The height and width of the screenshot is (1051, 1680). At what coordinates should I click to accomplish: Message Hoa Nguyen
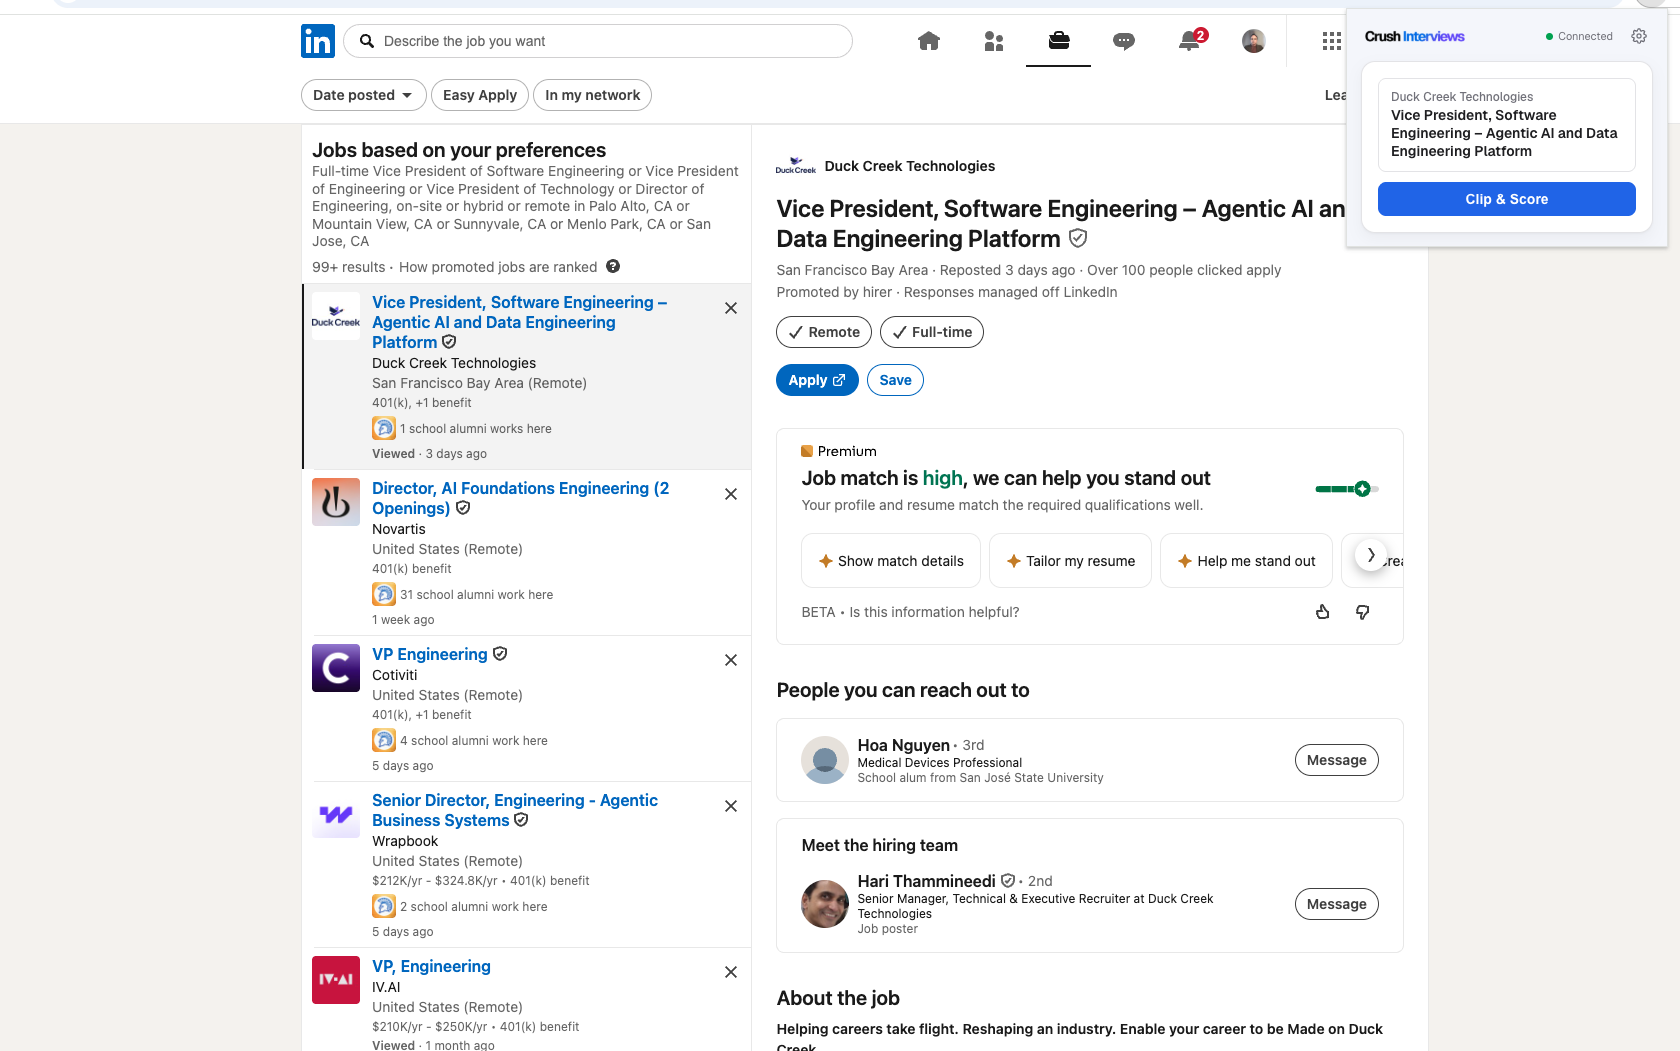[x=1337, y=760]
